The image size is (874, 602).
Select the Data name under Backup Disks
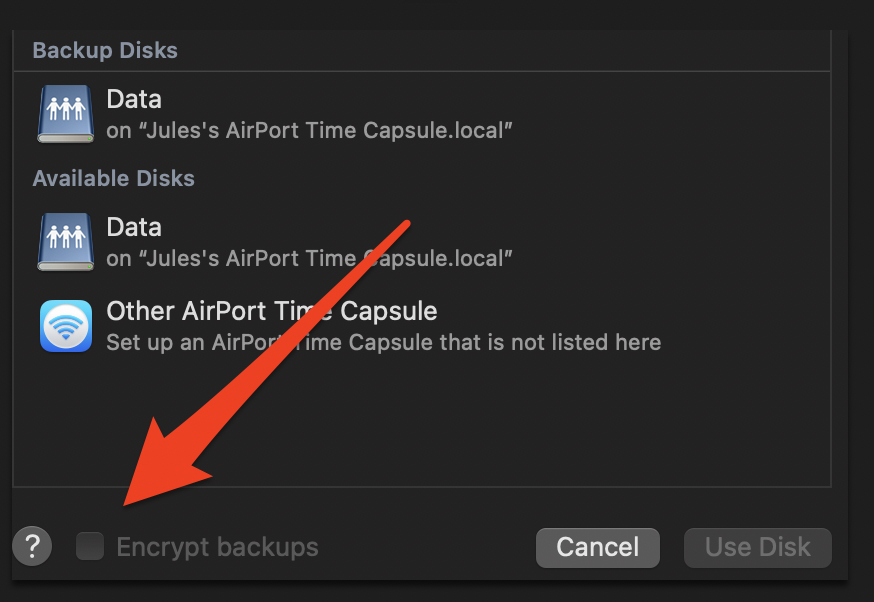coord(134,99)
